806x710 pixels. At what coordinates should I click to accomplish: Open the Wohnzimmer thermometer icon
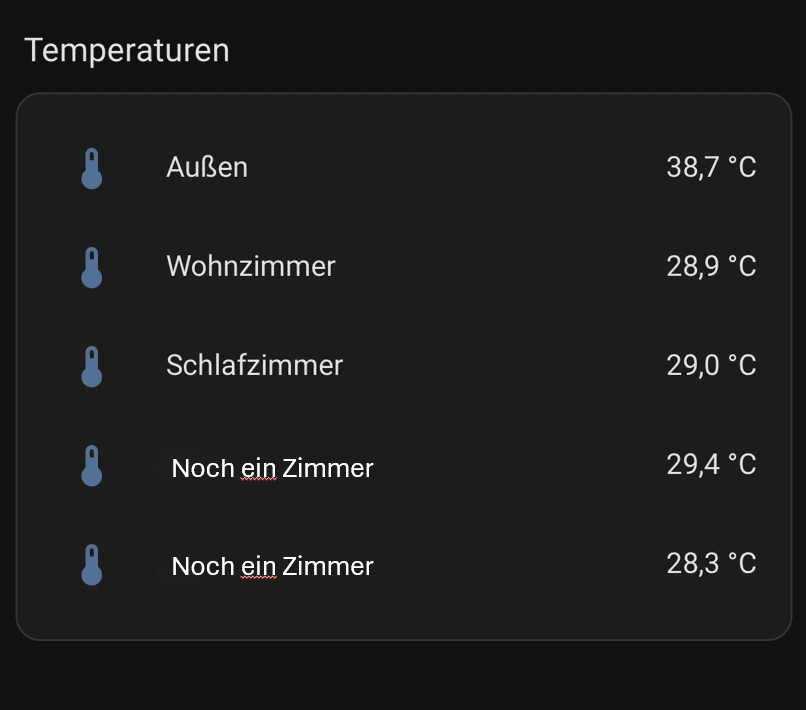click(x=91, y=267)
